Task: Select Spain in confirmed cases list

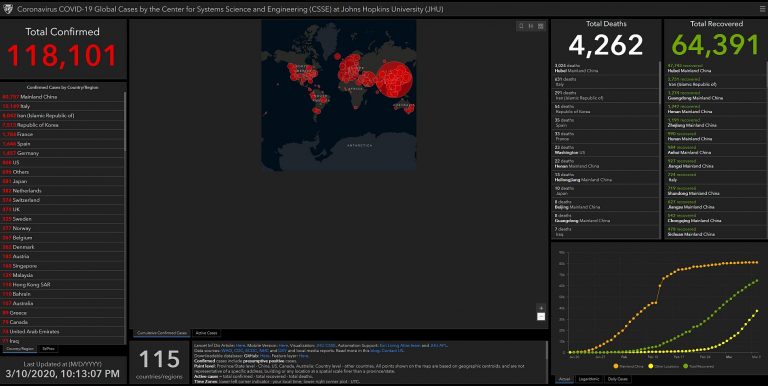Action: 62,144
